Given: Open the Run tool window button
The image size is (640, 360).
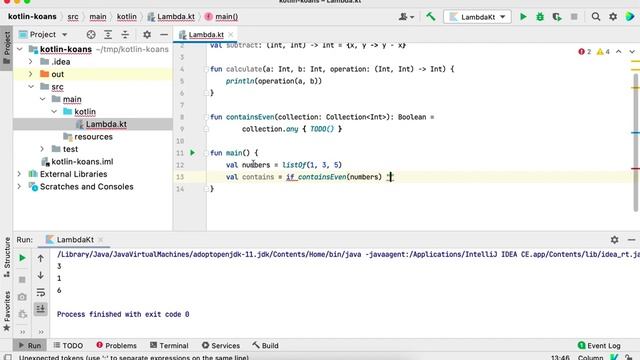Looking at the screenshot, I should [x=30, y=345].
